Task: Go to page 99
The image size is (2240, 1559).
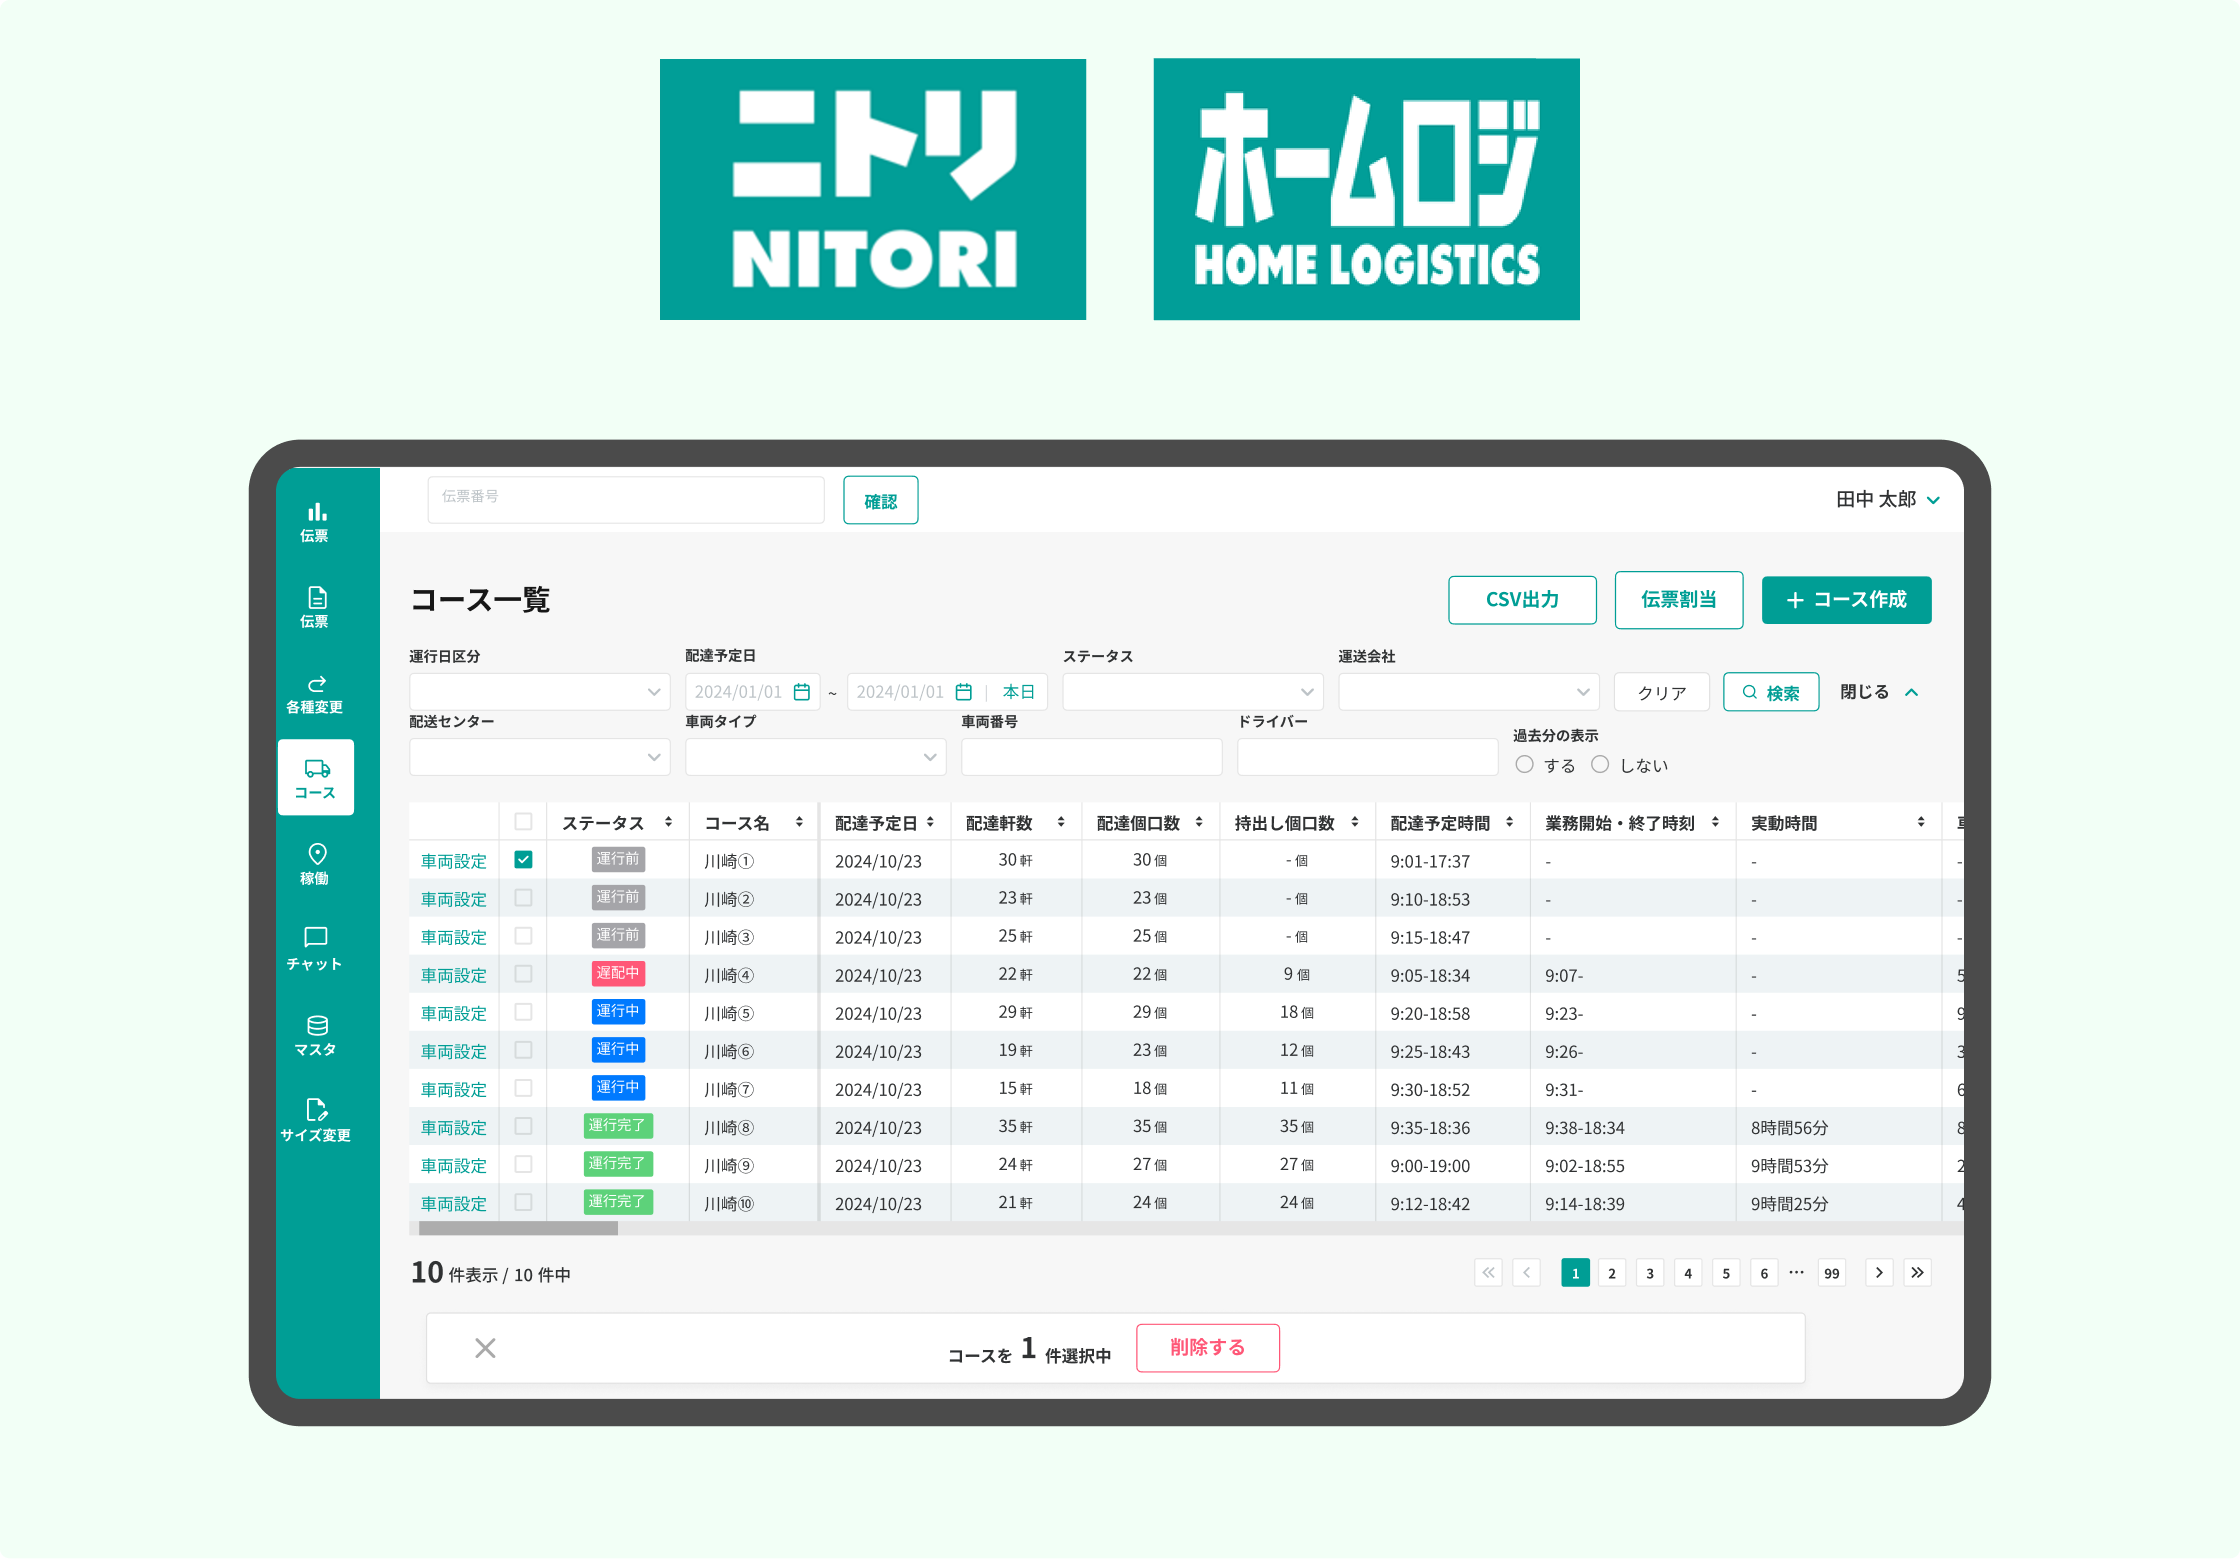Action: point(1831,1273)
